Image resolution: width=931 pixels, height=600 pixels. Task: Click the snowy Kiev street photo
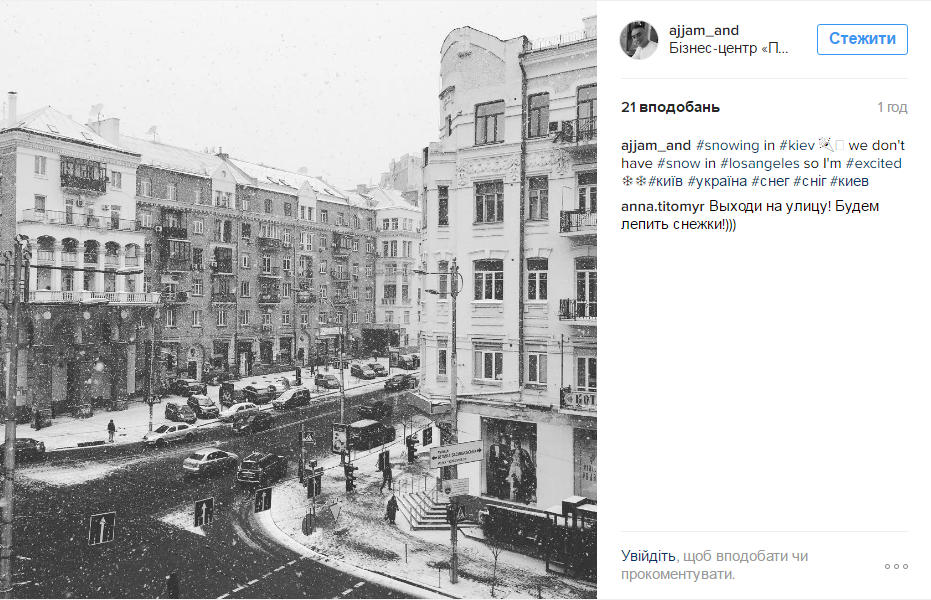click(x=298, y=300)
